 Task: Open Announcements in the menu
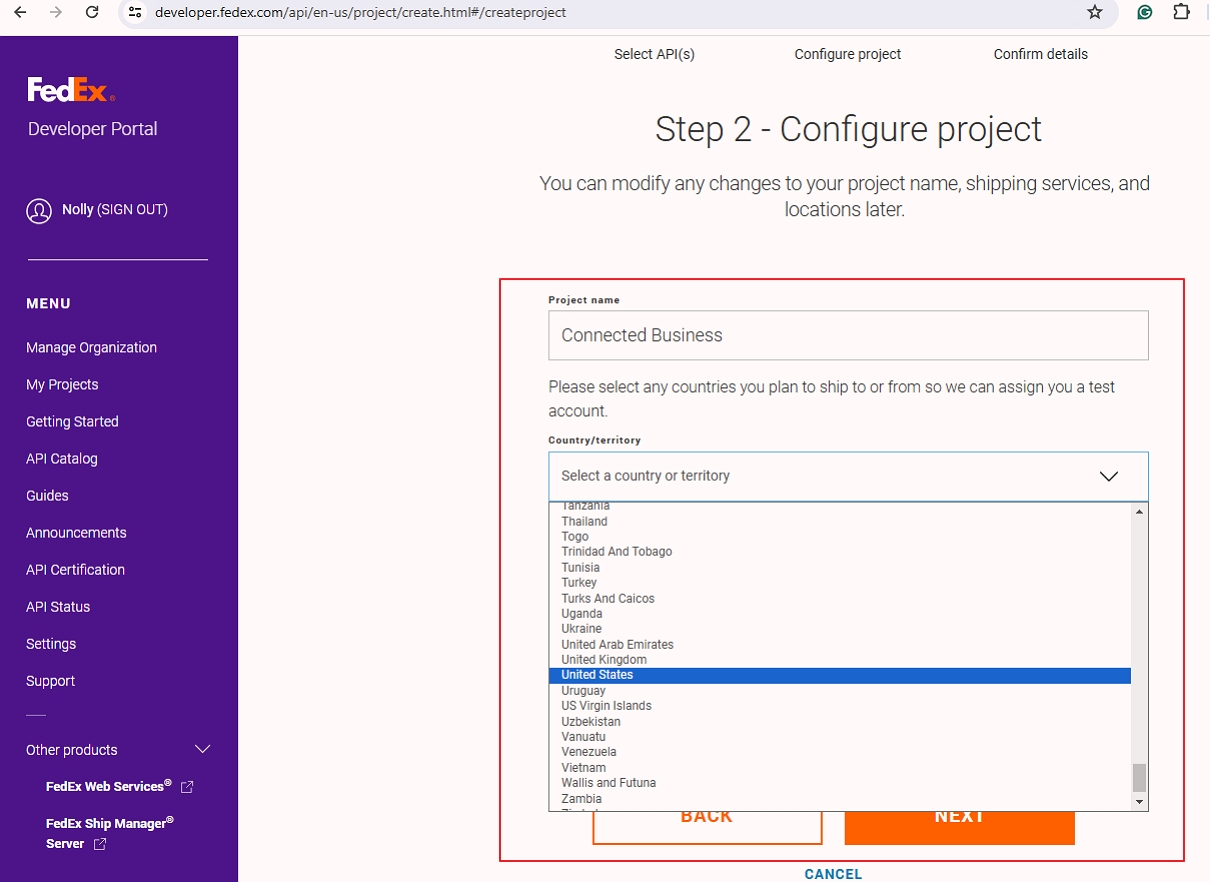pos(76,532)
